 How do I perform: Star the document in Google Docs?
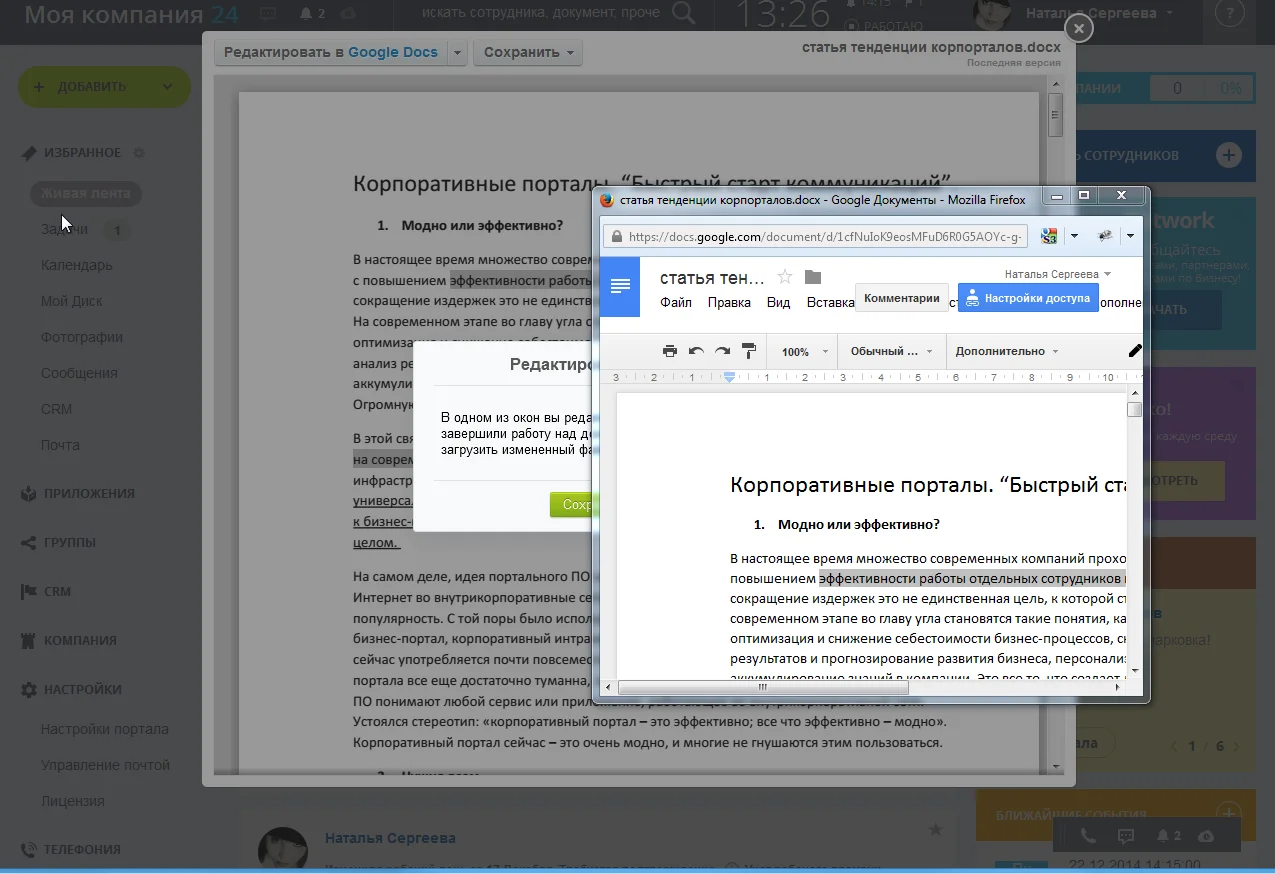pos(785,277)
